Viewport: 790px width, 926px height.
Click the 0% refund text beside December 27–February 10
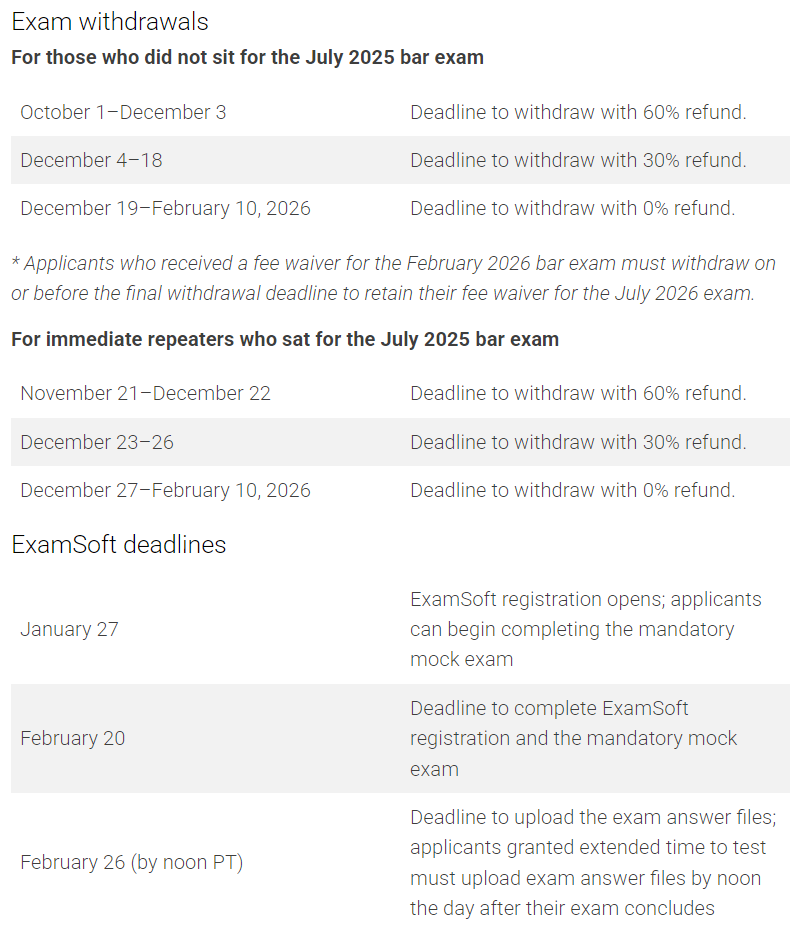point(572,490)
